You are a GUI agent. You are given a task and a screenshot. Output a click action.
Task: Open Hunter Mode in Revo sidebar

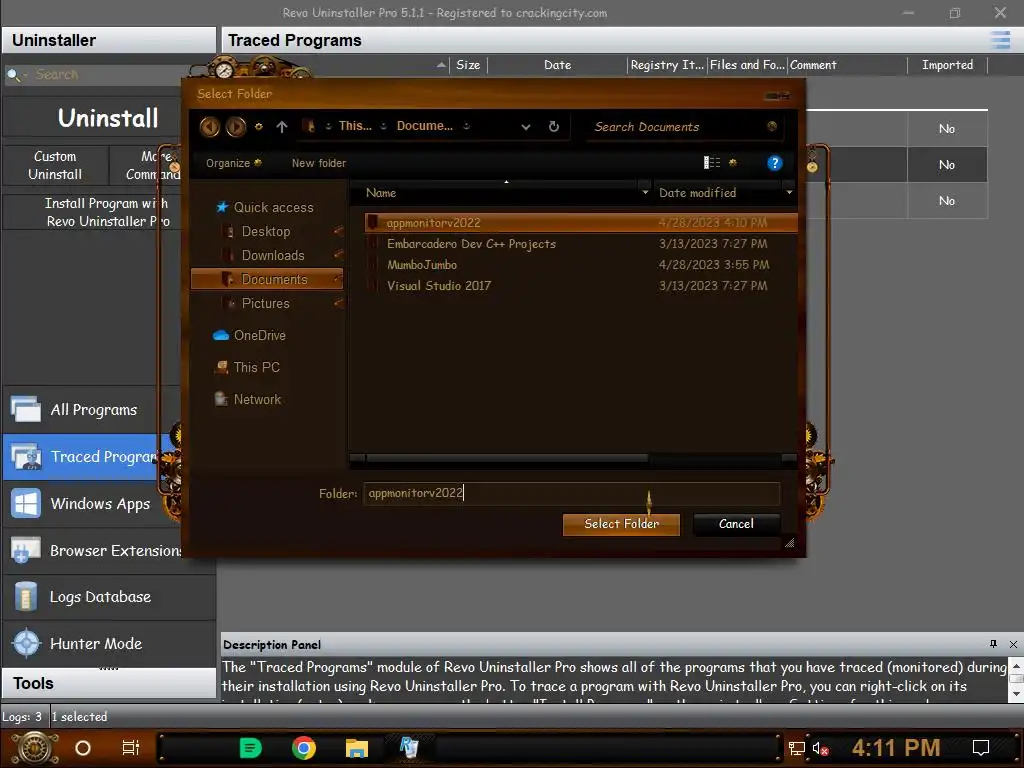pos(96,643)
